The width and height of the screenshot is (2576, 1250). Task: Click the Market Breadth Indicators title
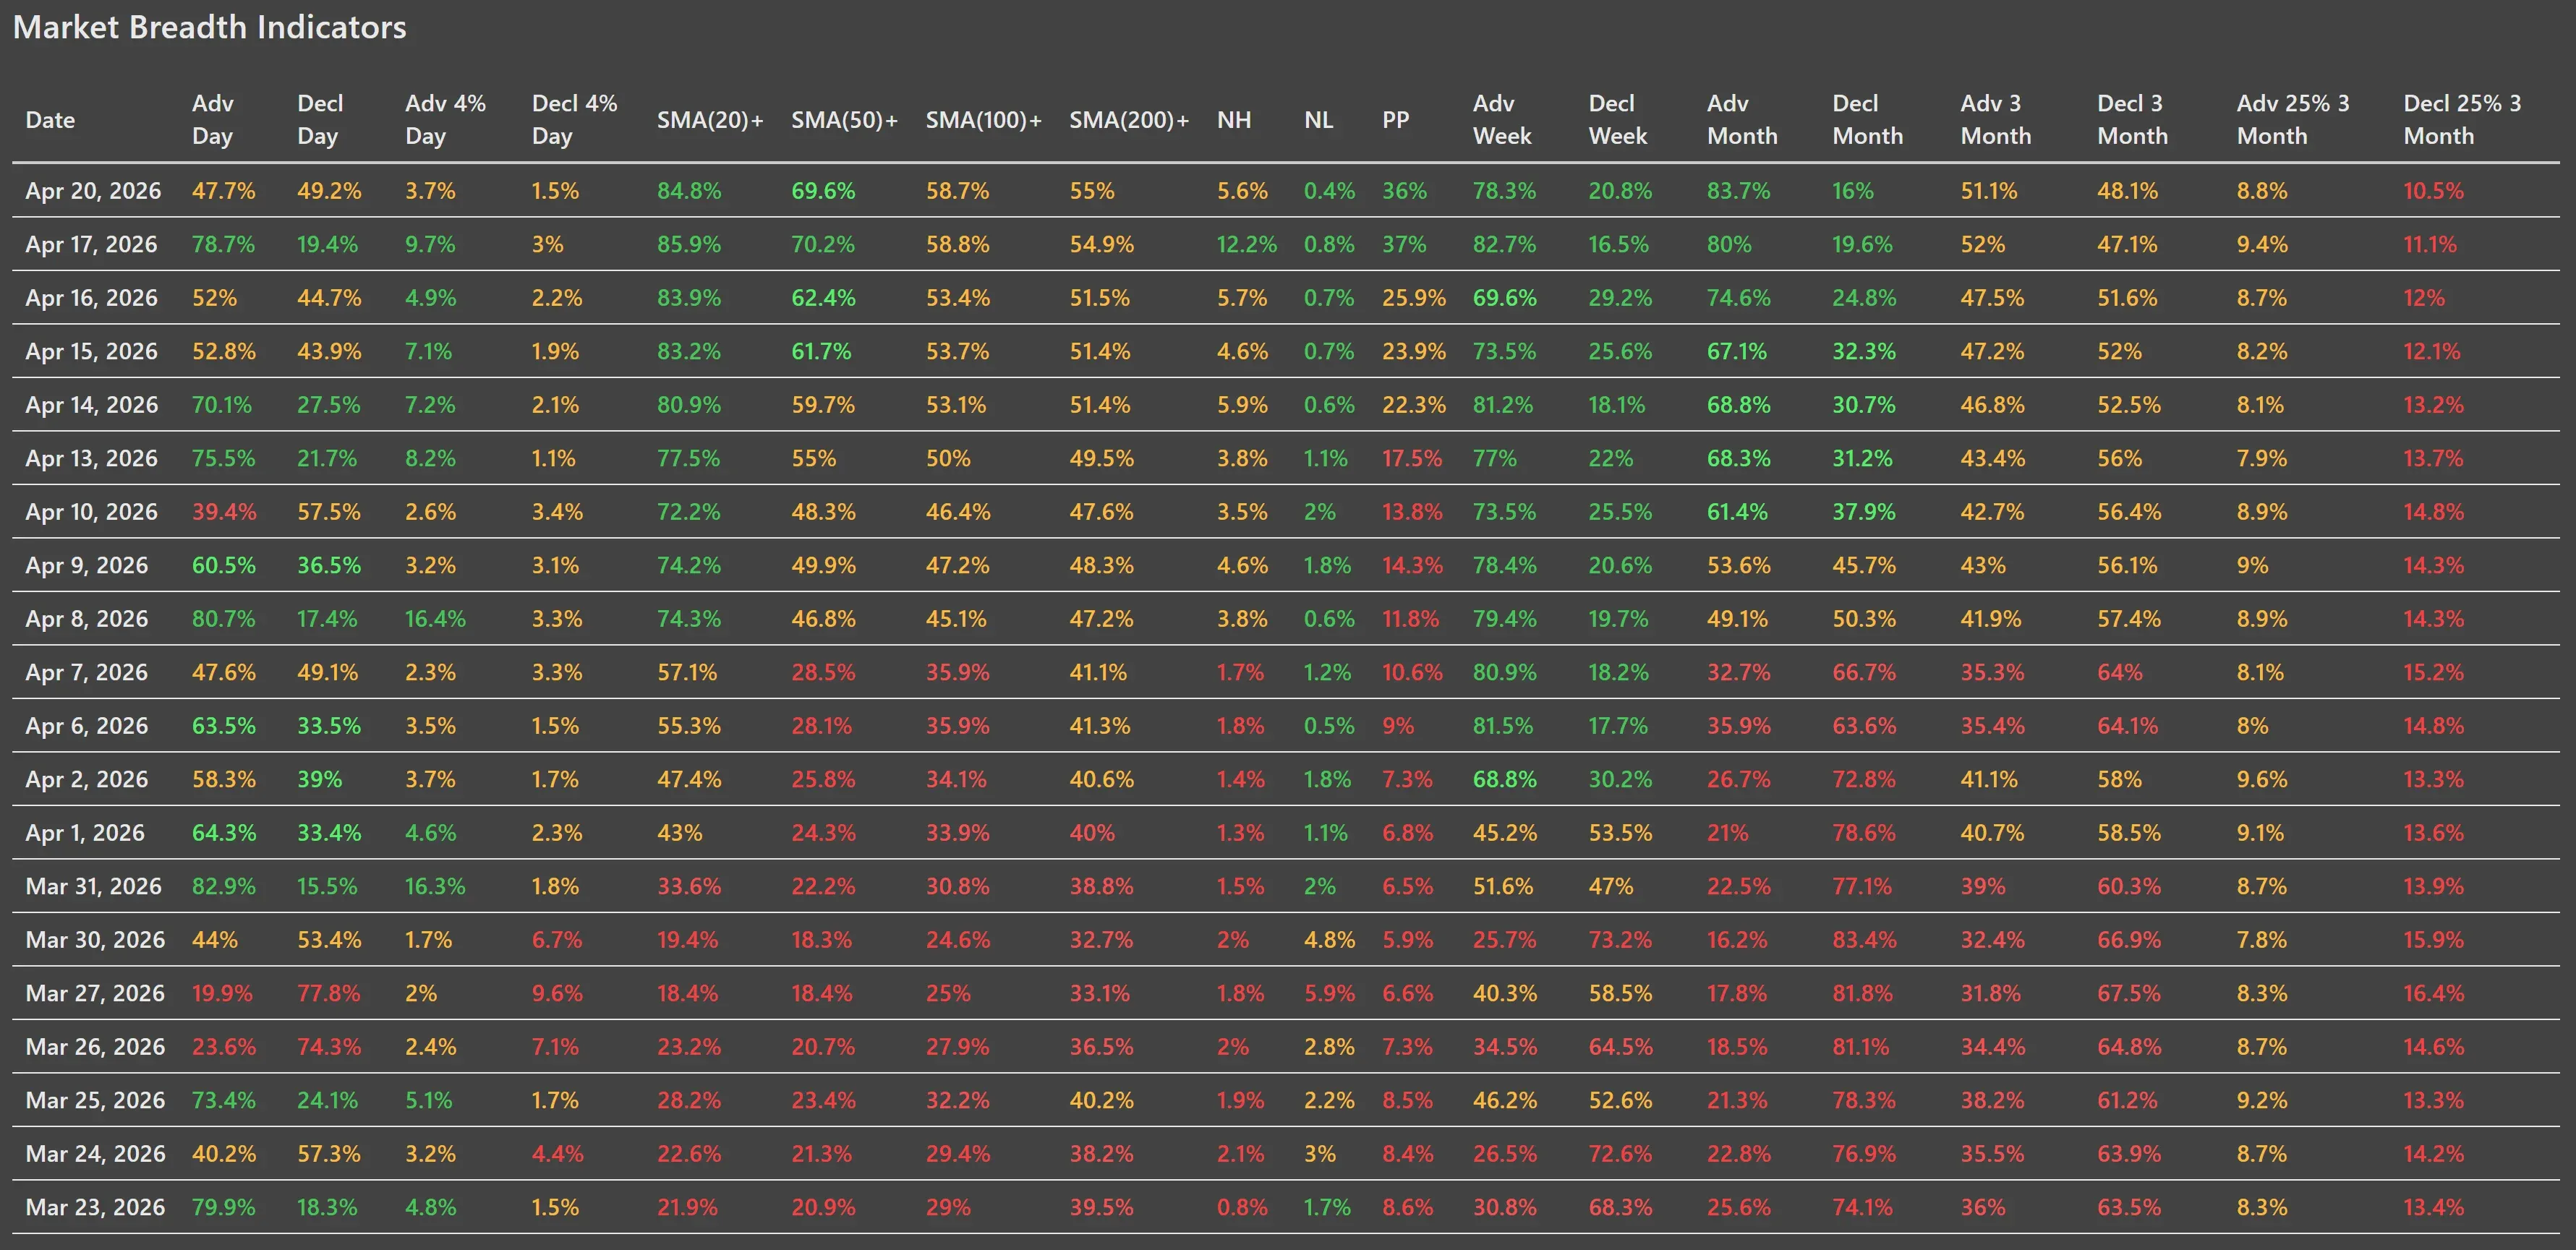(210, 27)
